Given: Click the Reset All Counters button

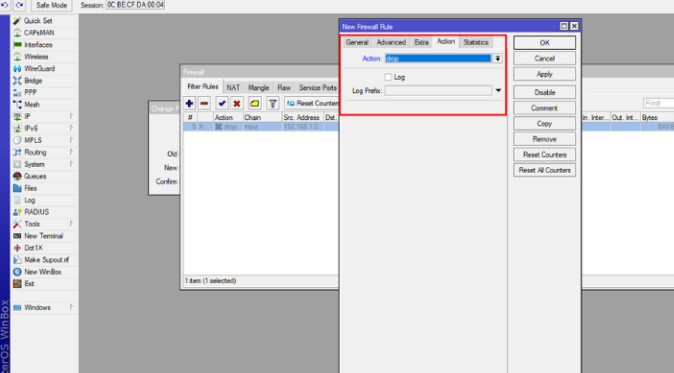Looking at the screenshot, I should [x=544, y=170].
